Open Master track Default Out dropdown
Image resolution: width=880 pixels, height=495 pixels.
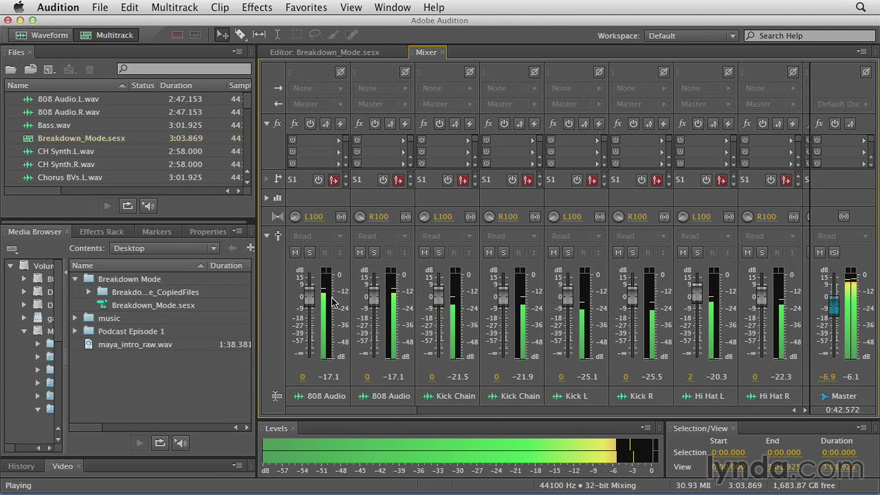point(842,104)
